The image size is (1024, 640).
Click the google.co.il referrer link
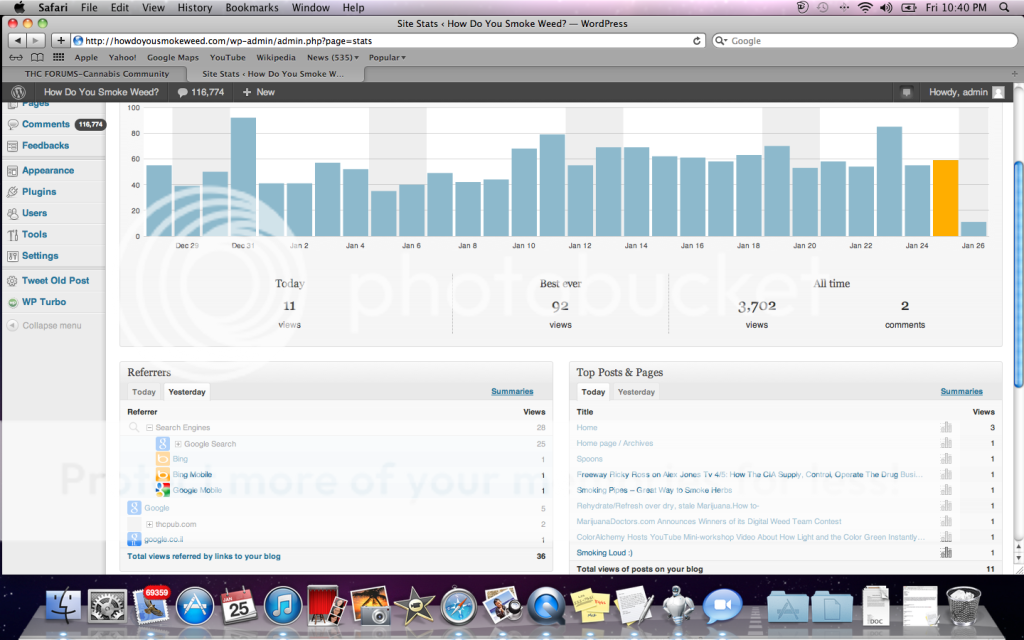coord(164,539)
